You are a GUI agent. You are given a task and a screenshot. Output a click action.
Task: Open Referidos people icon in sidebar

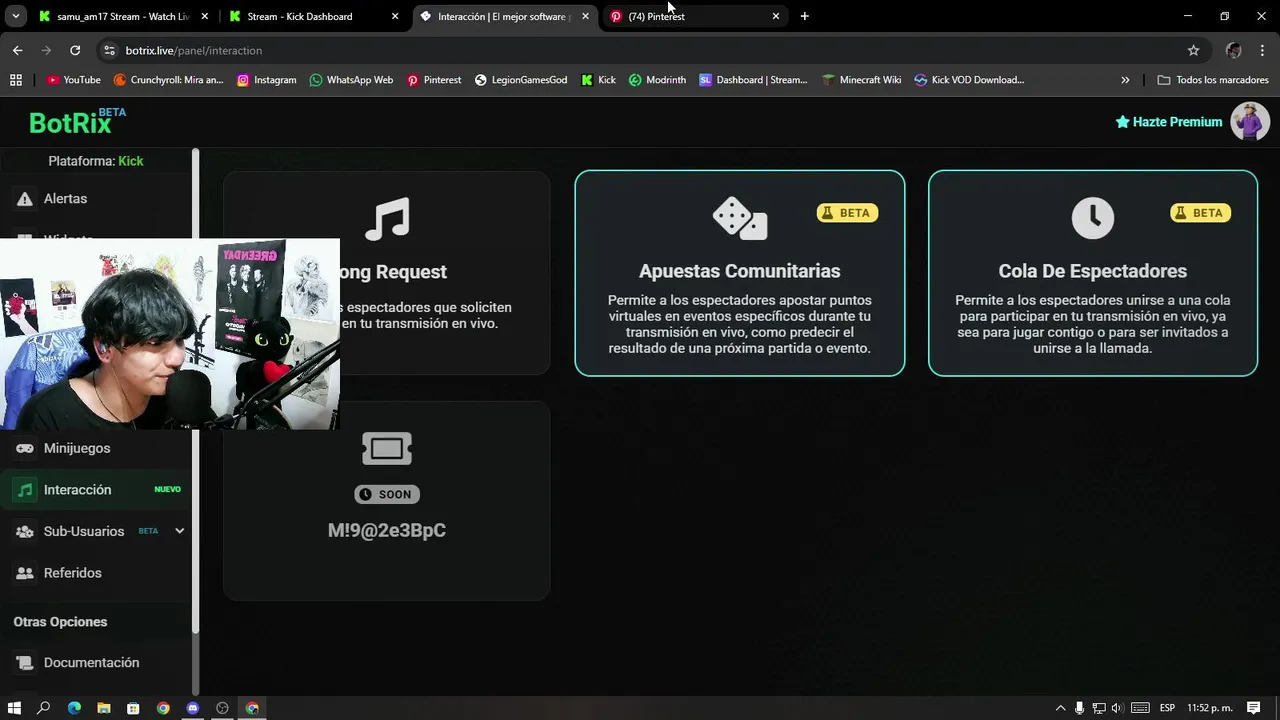click(x=25, y=573)
